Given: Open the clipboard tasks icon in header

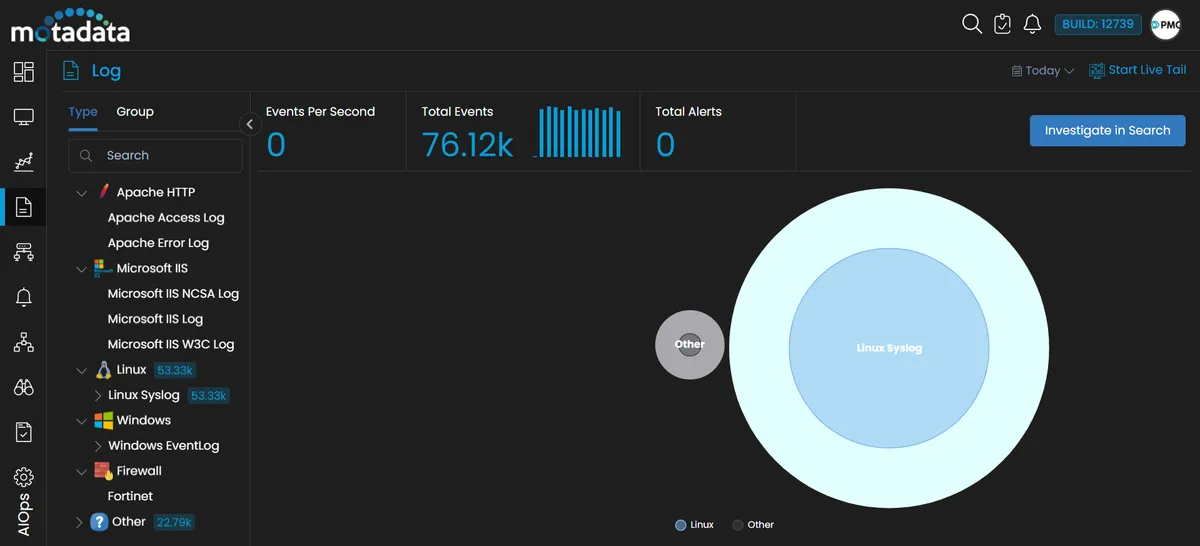Looking at the screenshot, I should point(1003,24).
